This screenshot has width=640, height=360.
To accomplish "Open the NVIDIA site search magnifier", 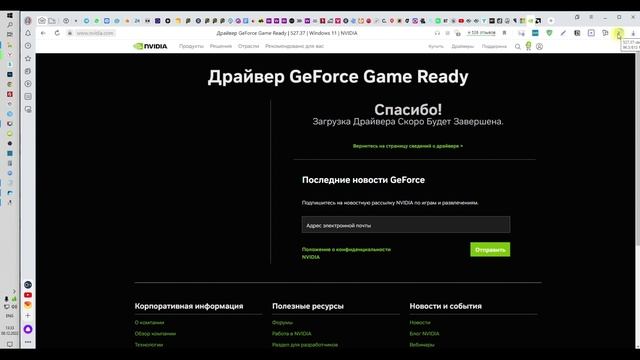I will point(518,47).
